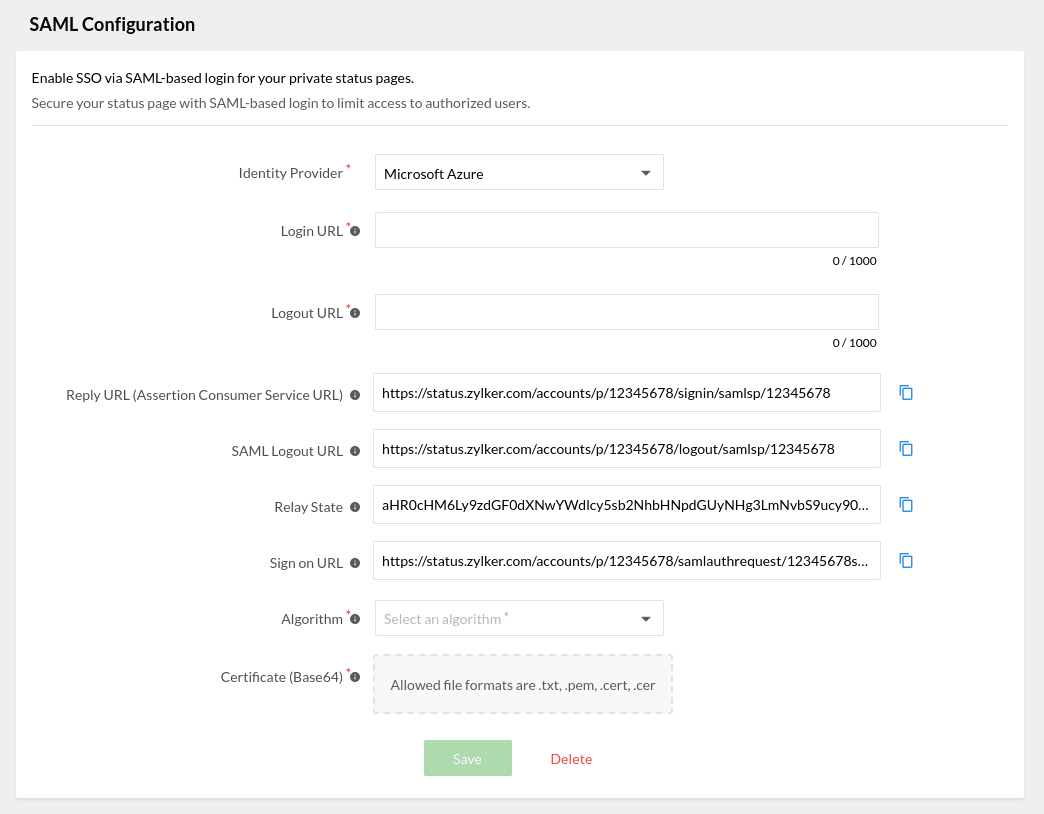Screen dimensions: 1044x814
Task: Show info icon next to Relay State
Action: [x=355, y=507]
